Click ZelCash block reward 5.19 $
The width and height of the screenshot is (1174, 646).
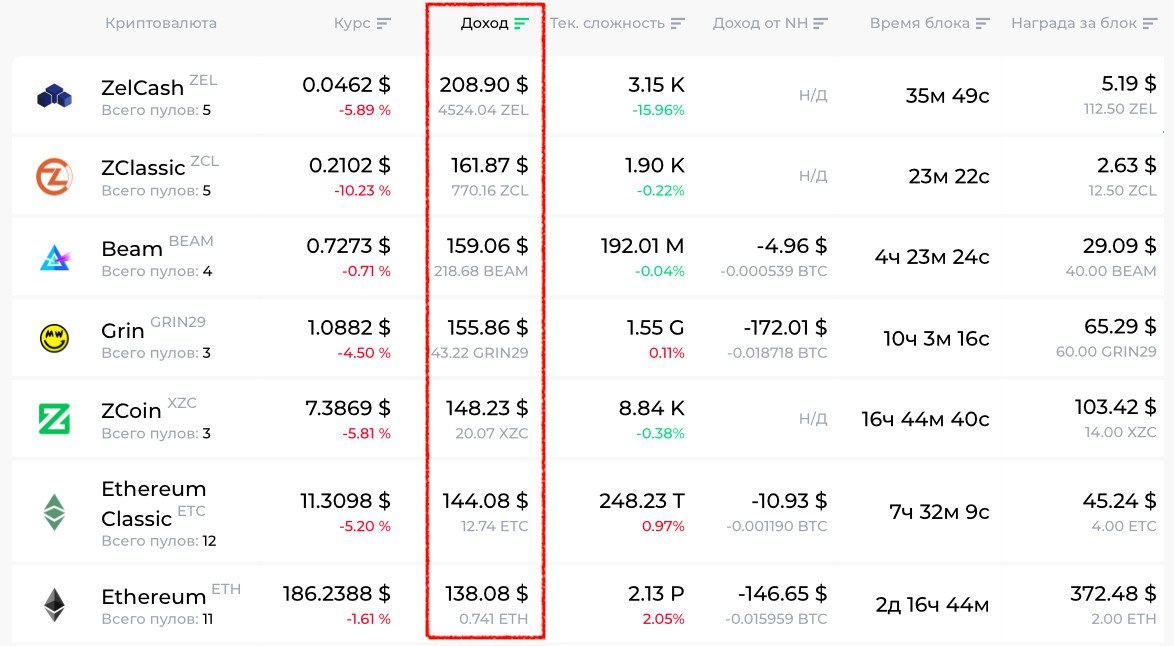[x=1129, y=83]
